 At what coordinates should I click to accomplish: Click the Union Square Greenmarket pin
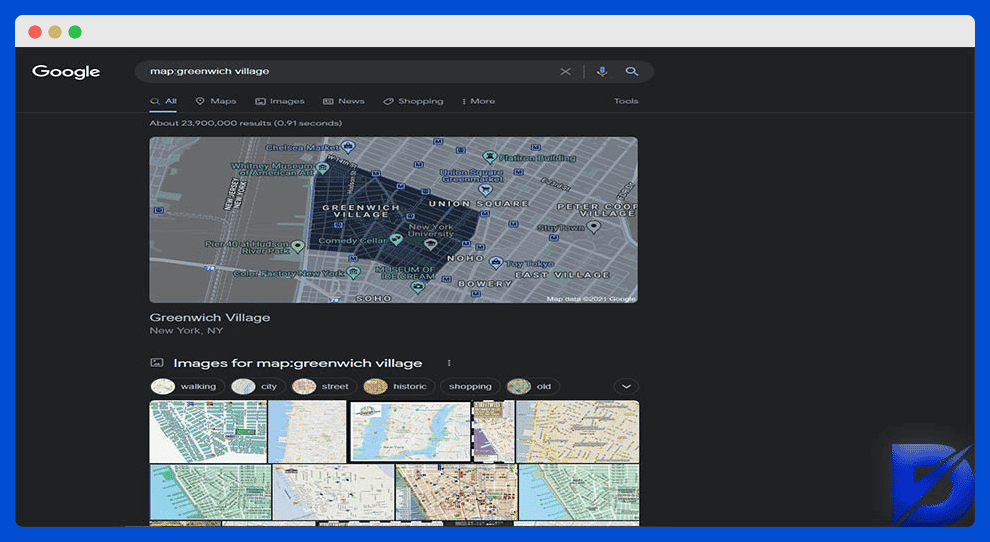[485, 190]
